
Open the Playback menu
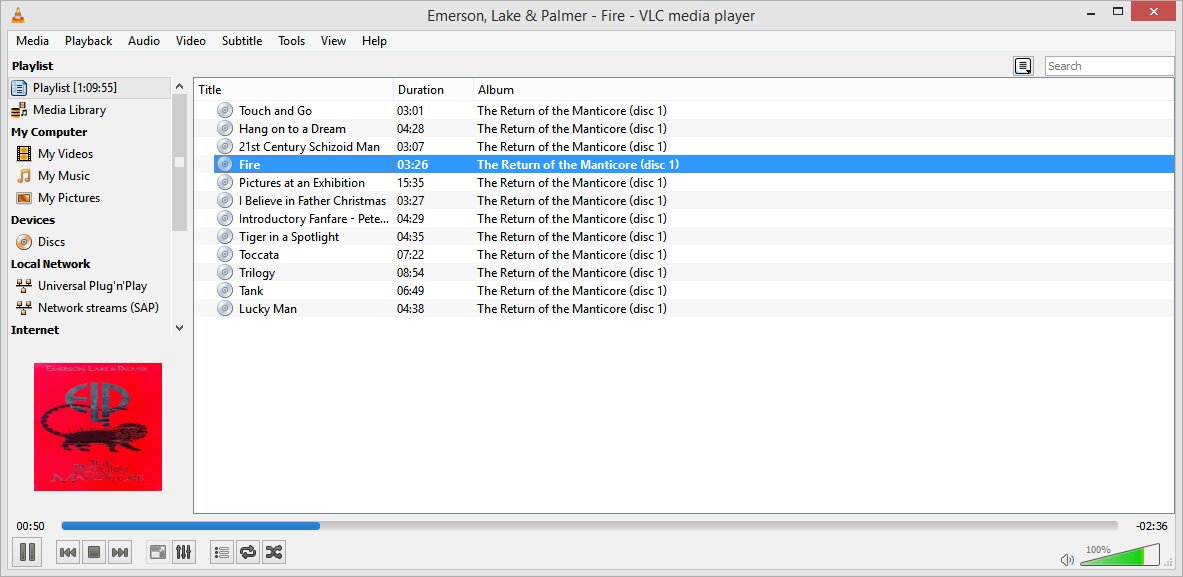click(88, 41)
